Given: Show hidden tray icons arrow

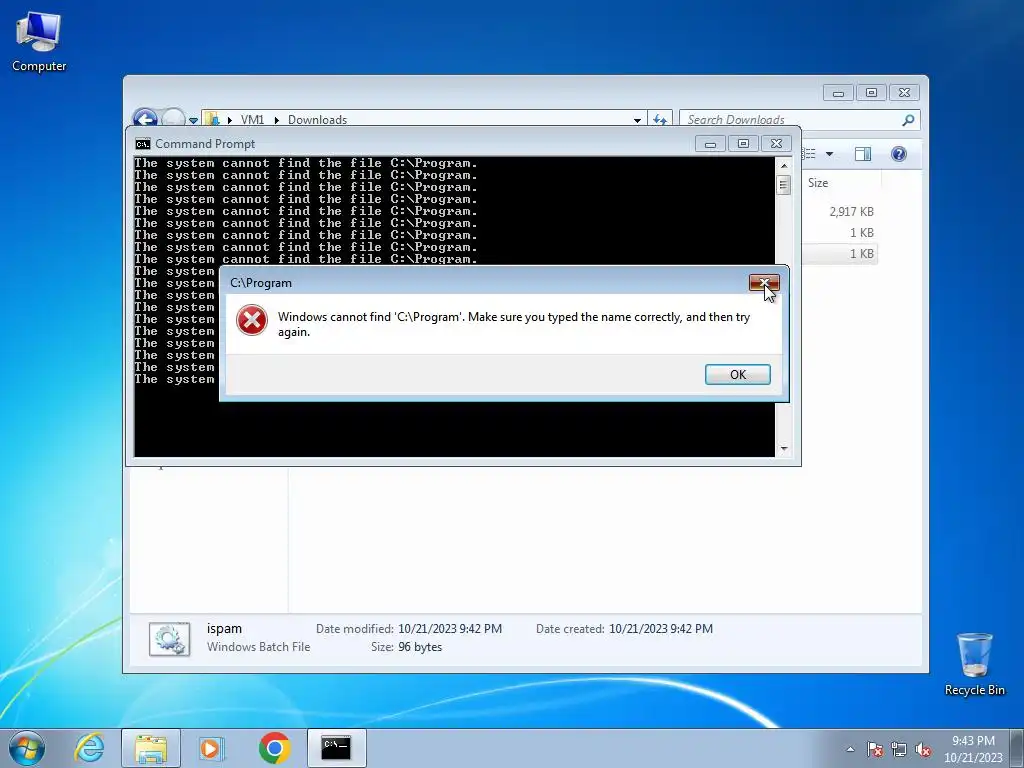Looking at the screenshot, I should pos(850,749).
